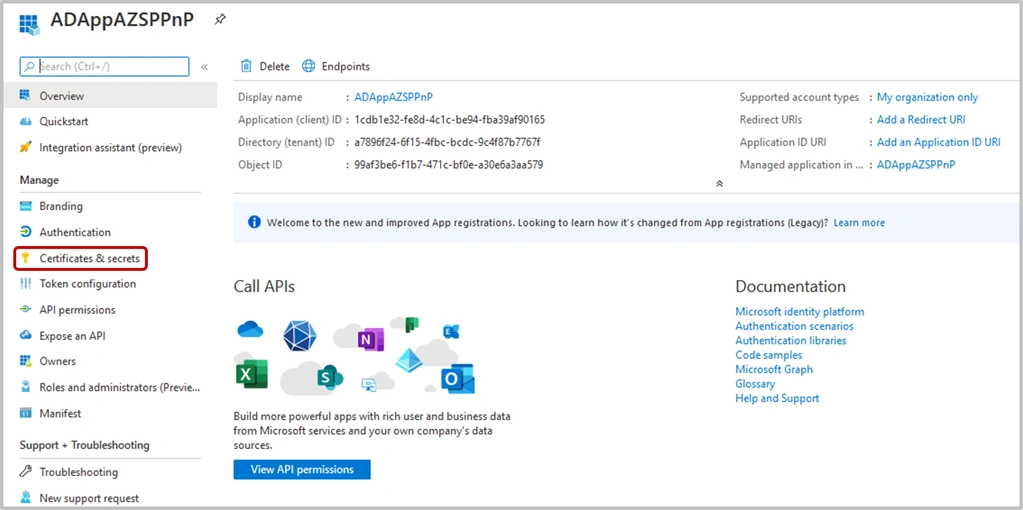Click the Excel icon in Call APIs

click(x=252, y=374)
